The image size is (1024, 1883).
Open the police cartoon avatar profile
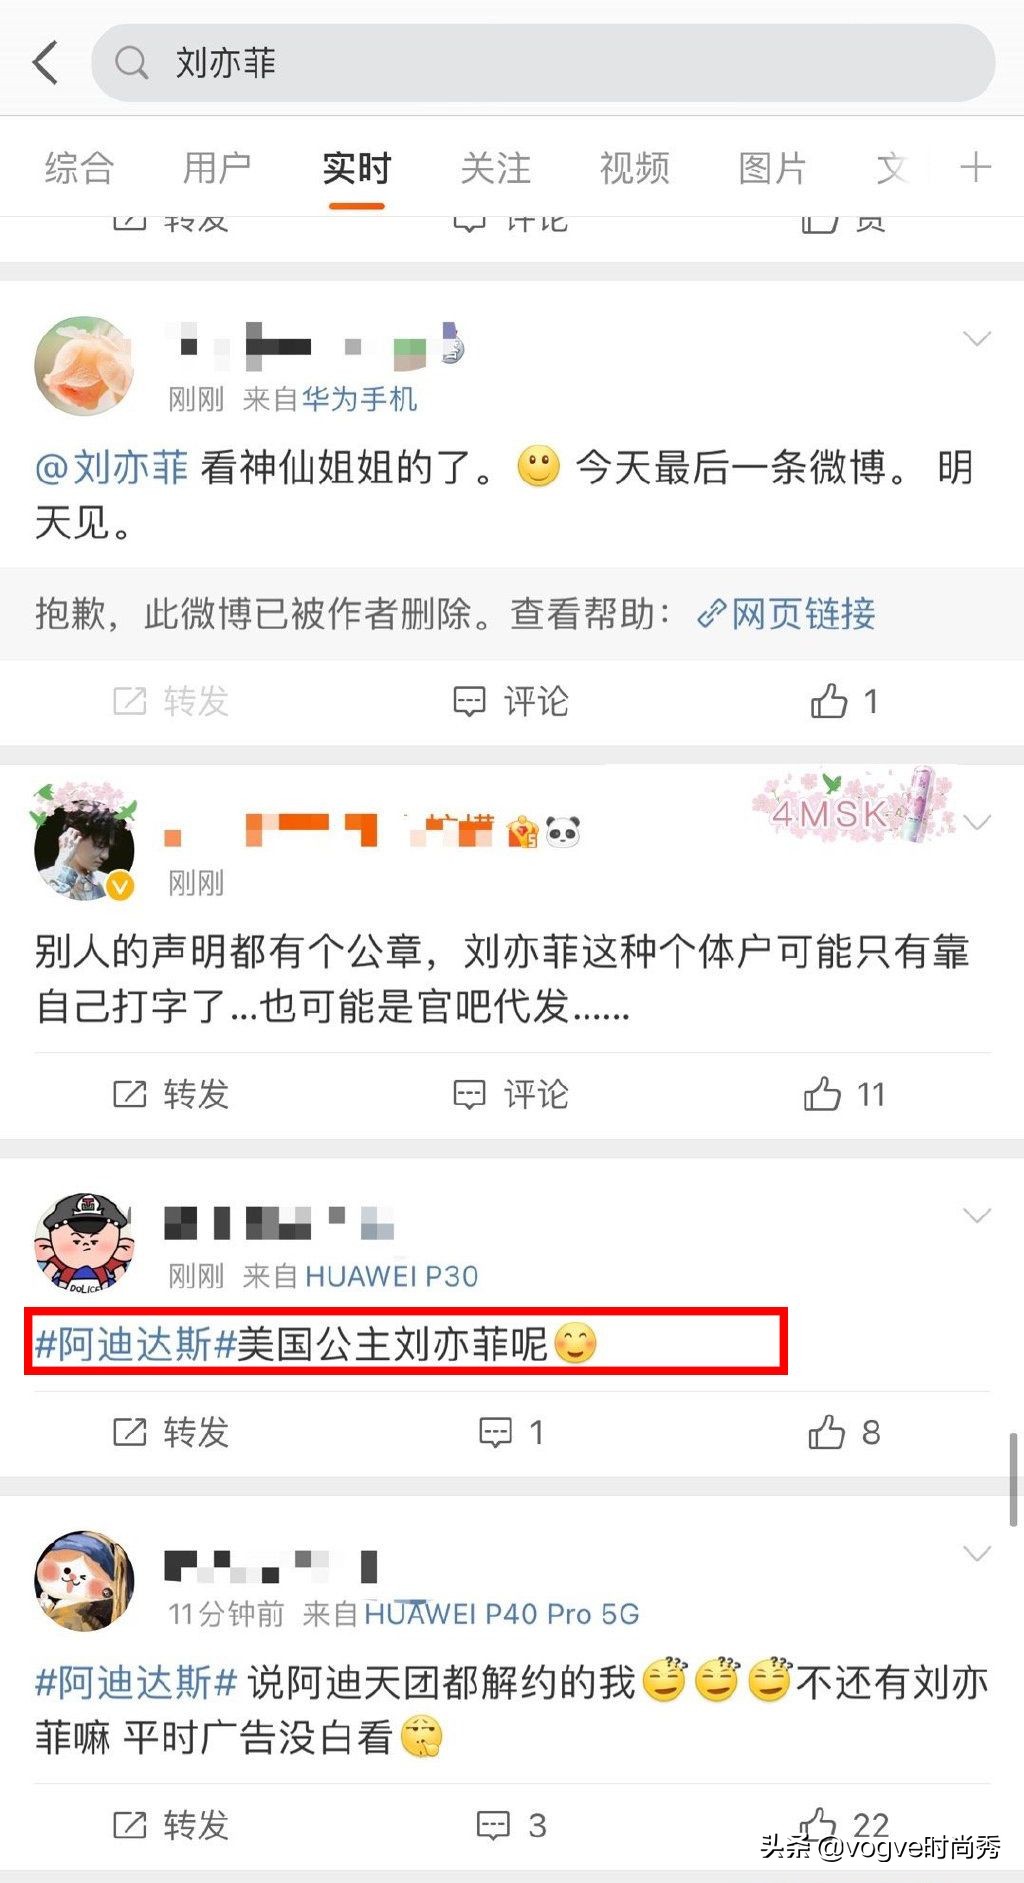[84, 1243]
